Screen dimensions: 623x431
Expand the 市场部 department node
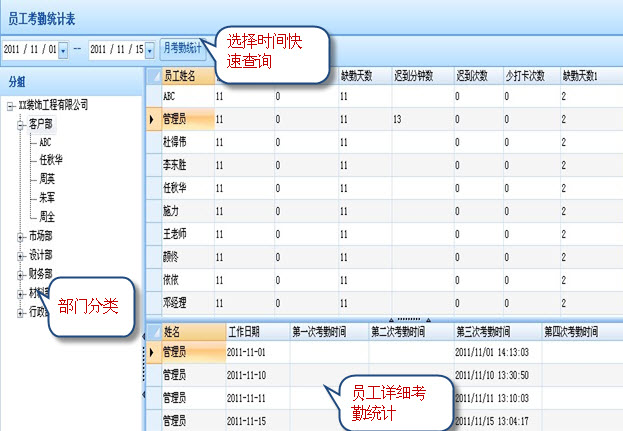(21, 237)
